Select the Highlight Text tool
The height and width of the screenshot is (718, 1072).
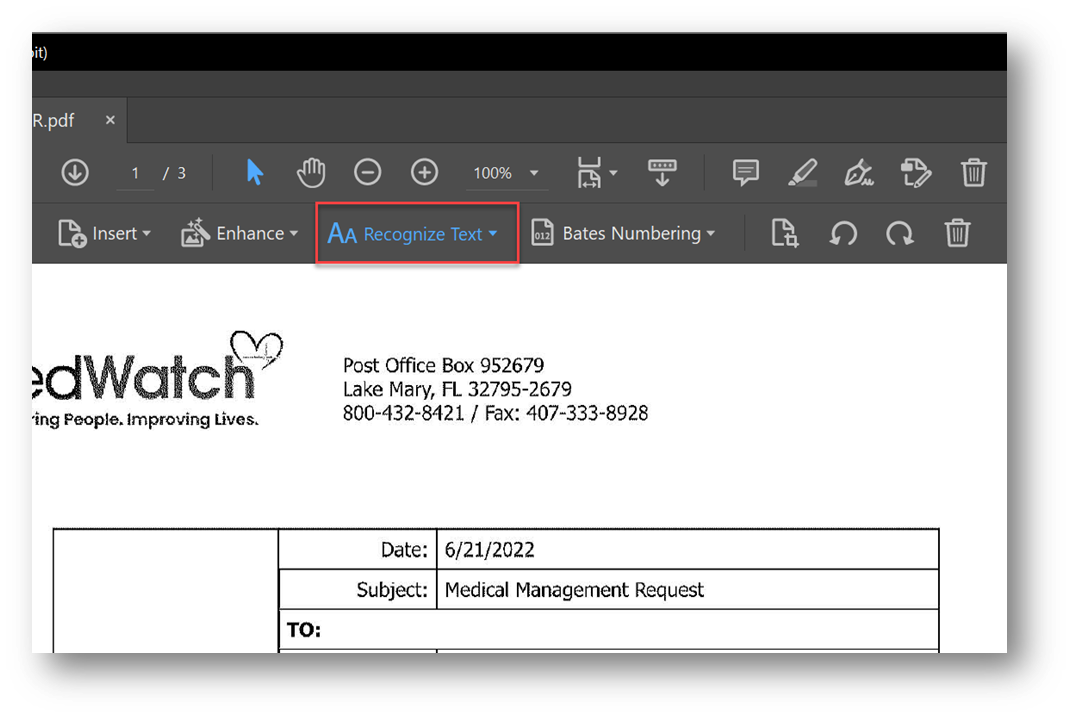click(802, 172)
